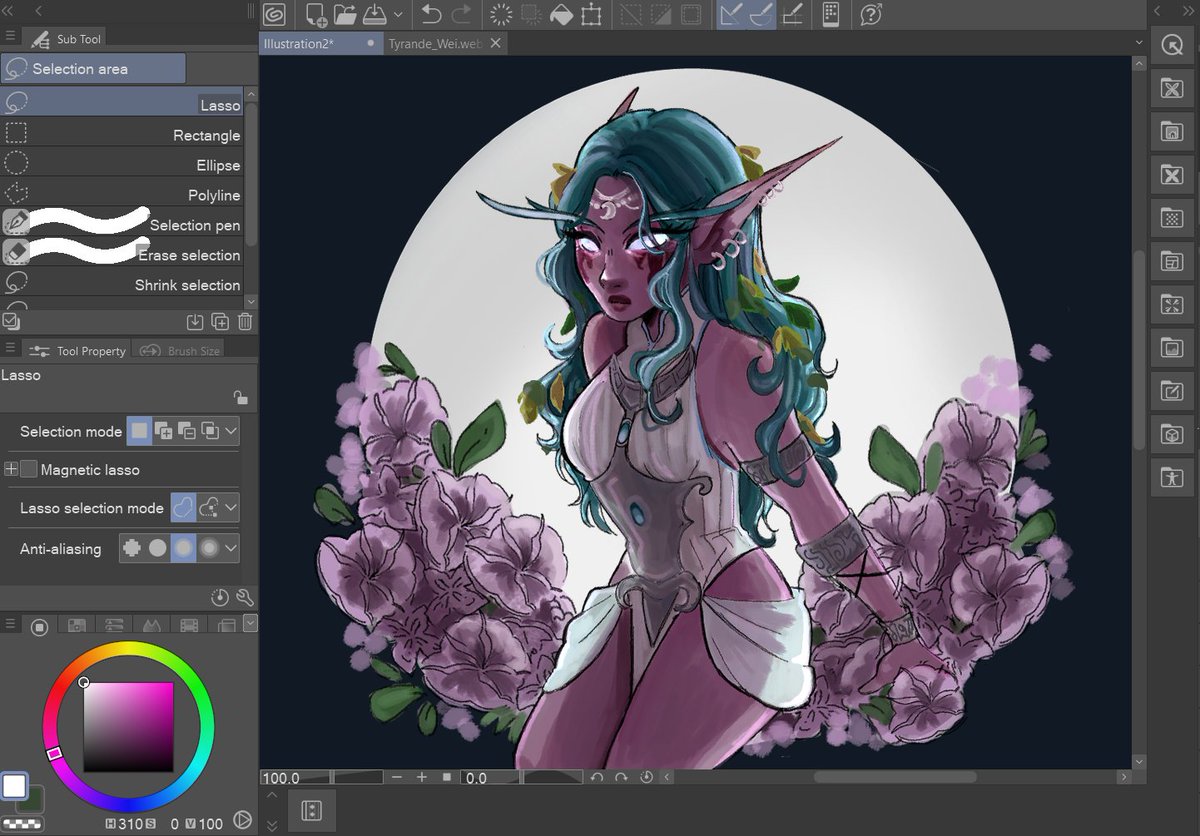Expand the Magnetic lasso settings

[11, 469]
